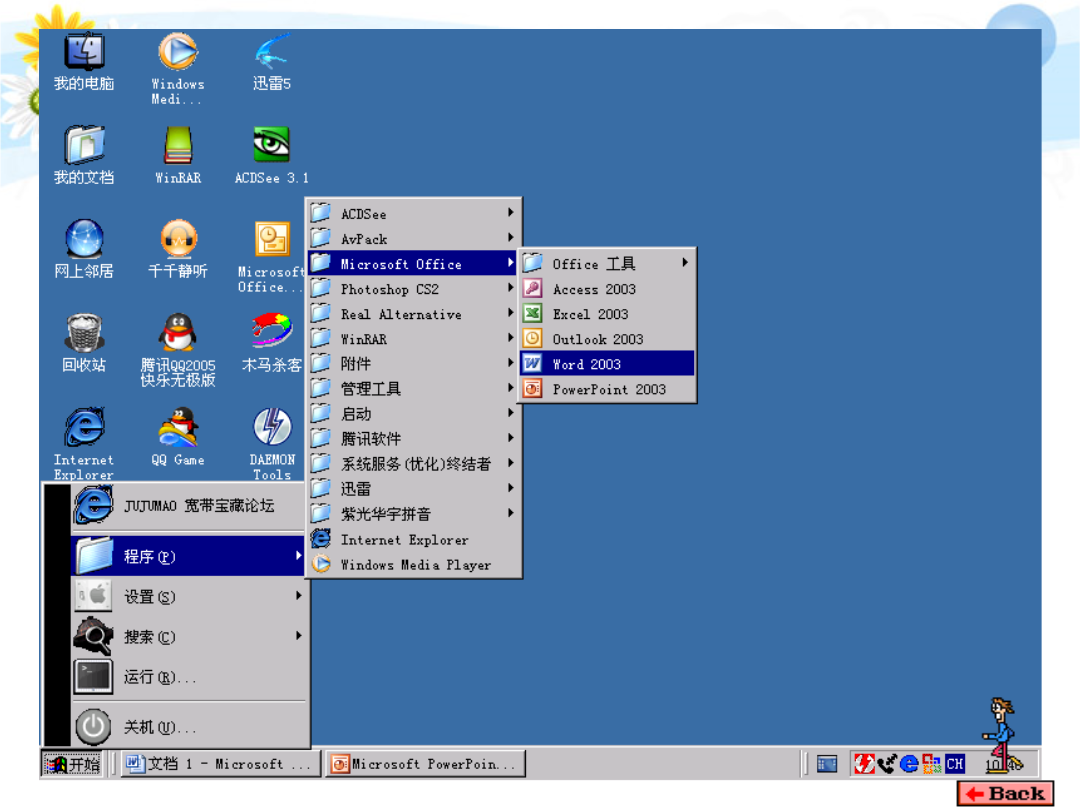Screen dimensions: 1080x810
Task: Click the Outlook 2003 clock icon
Action: [532, 338]
